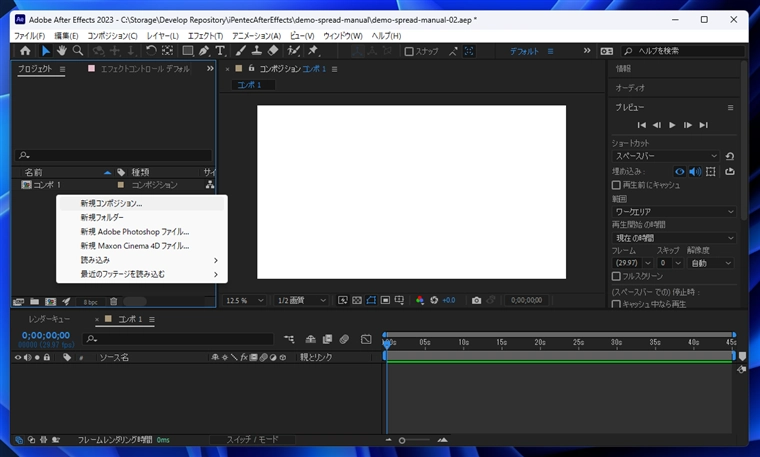The height and width of the screenshot is (457, 760).
Task: Open the エフェクト(T) menu
Action: (x=206, y=36)
